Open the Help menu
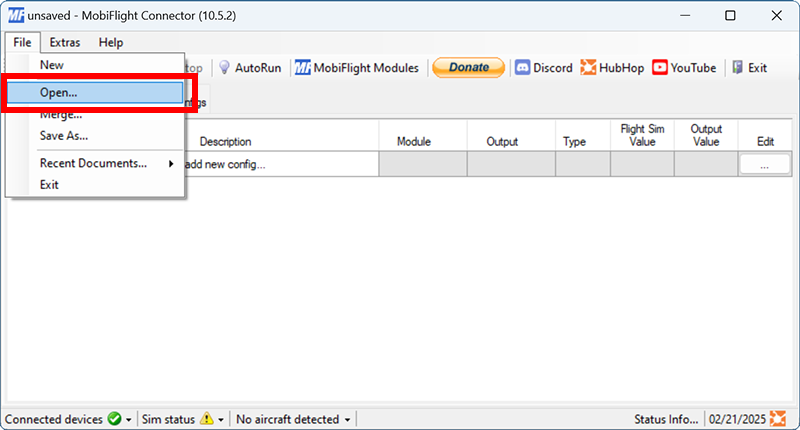Viewport: 800px width, 430px height. [x=111, y=42]
